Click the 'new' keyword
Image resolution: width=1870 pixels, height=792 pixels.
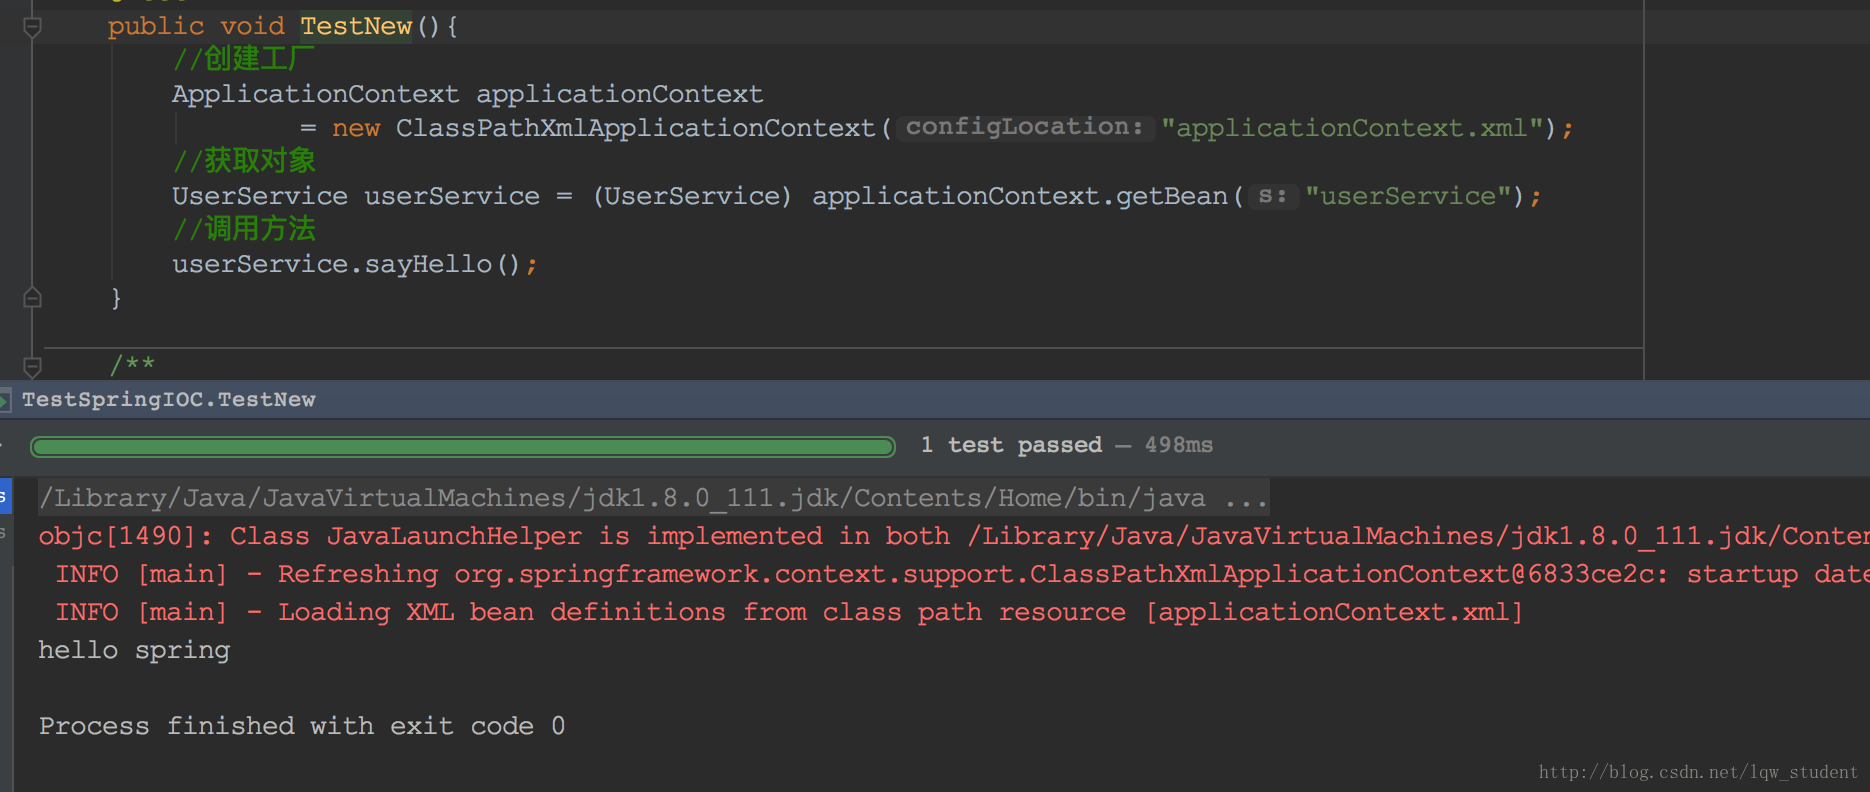pos(356,128)
